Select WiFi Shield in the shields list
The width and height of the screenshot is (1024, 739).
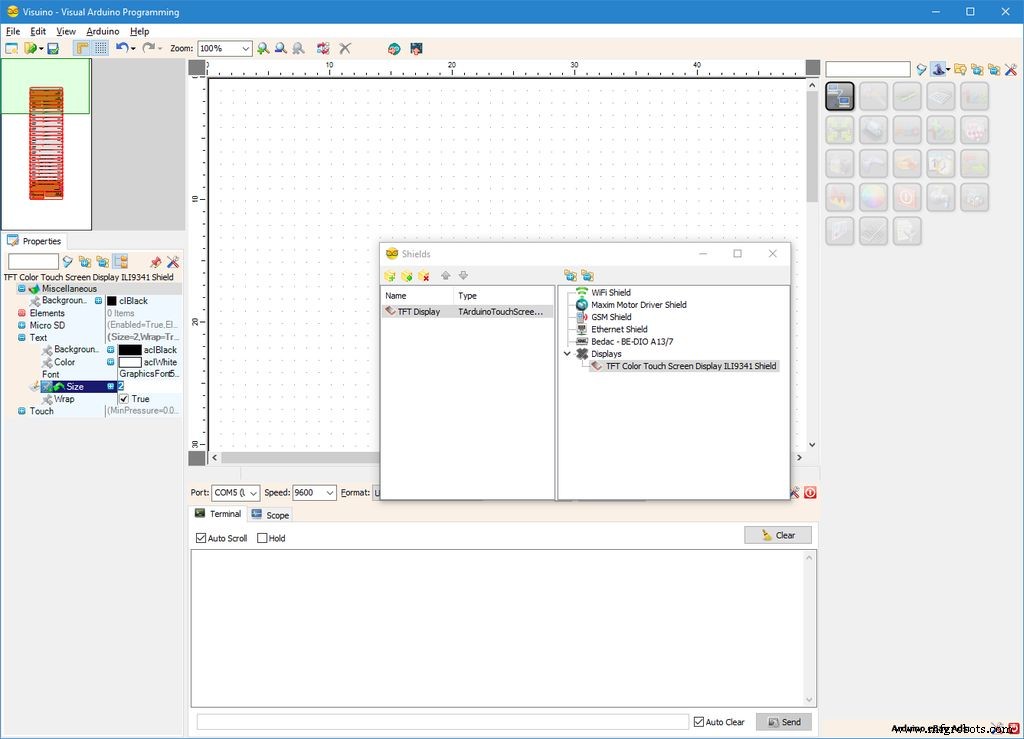pyautogui.click(x=610, y=293)
